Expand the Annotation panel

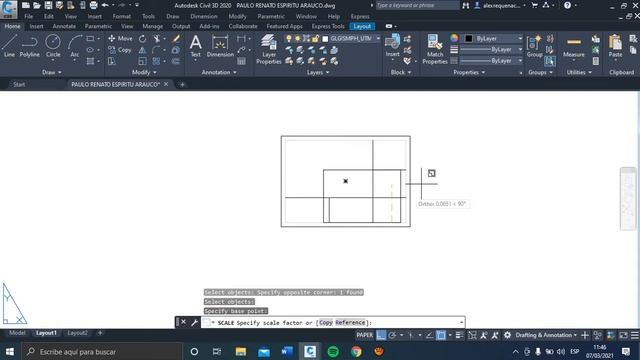click(x=219, y=72)
